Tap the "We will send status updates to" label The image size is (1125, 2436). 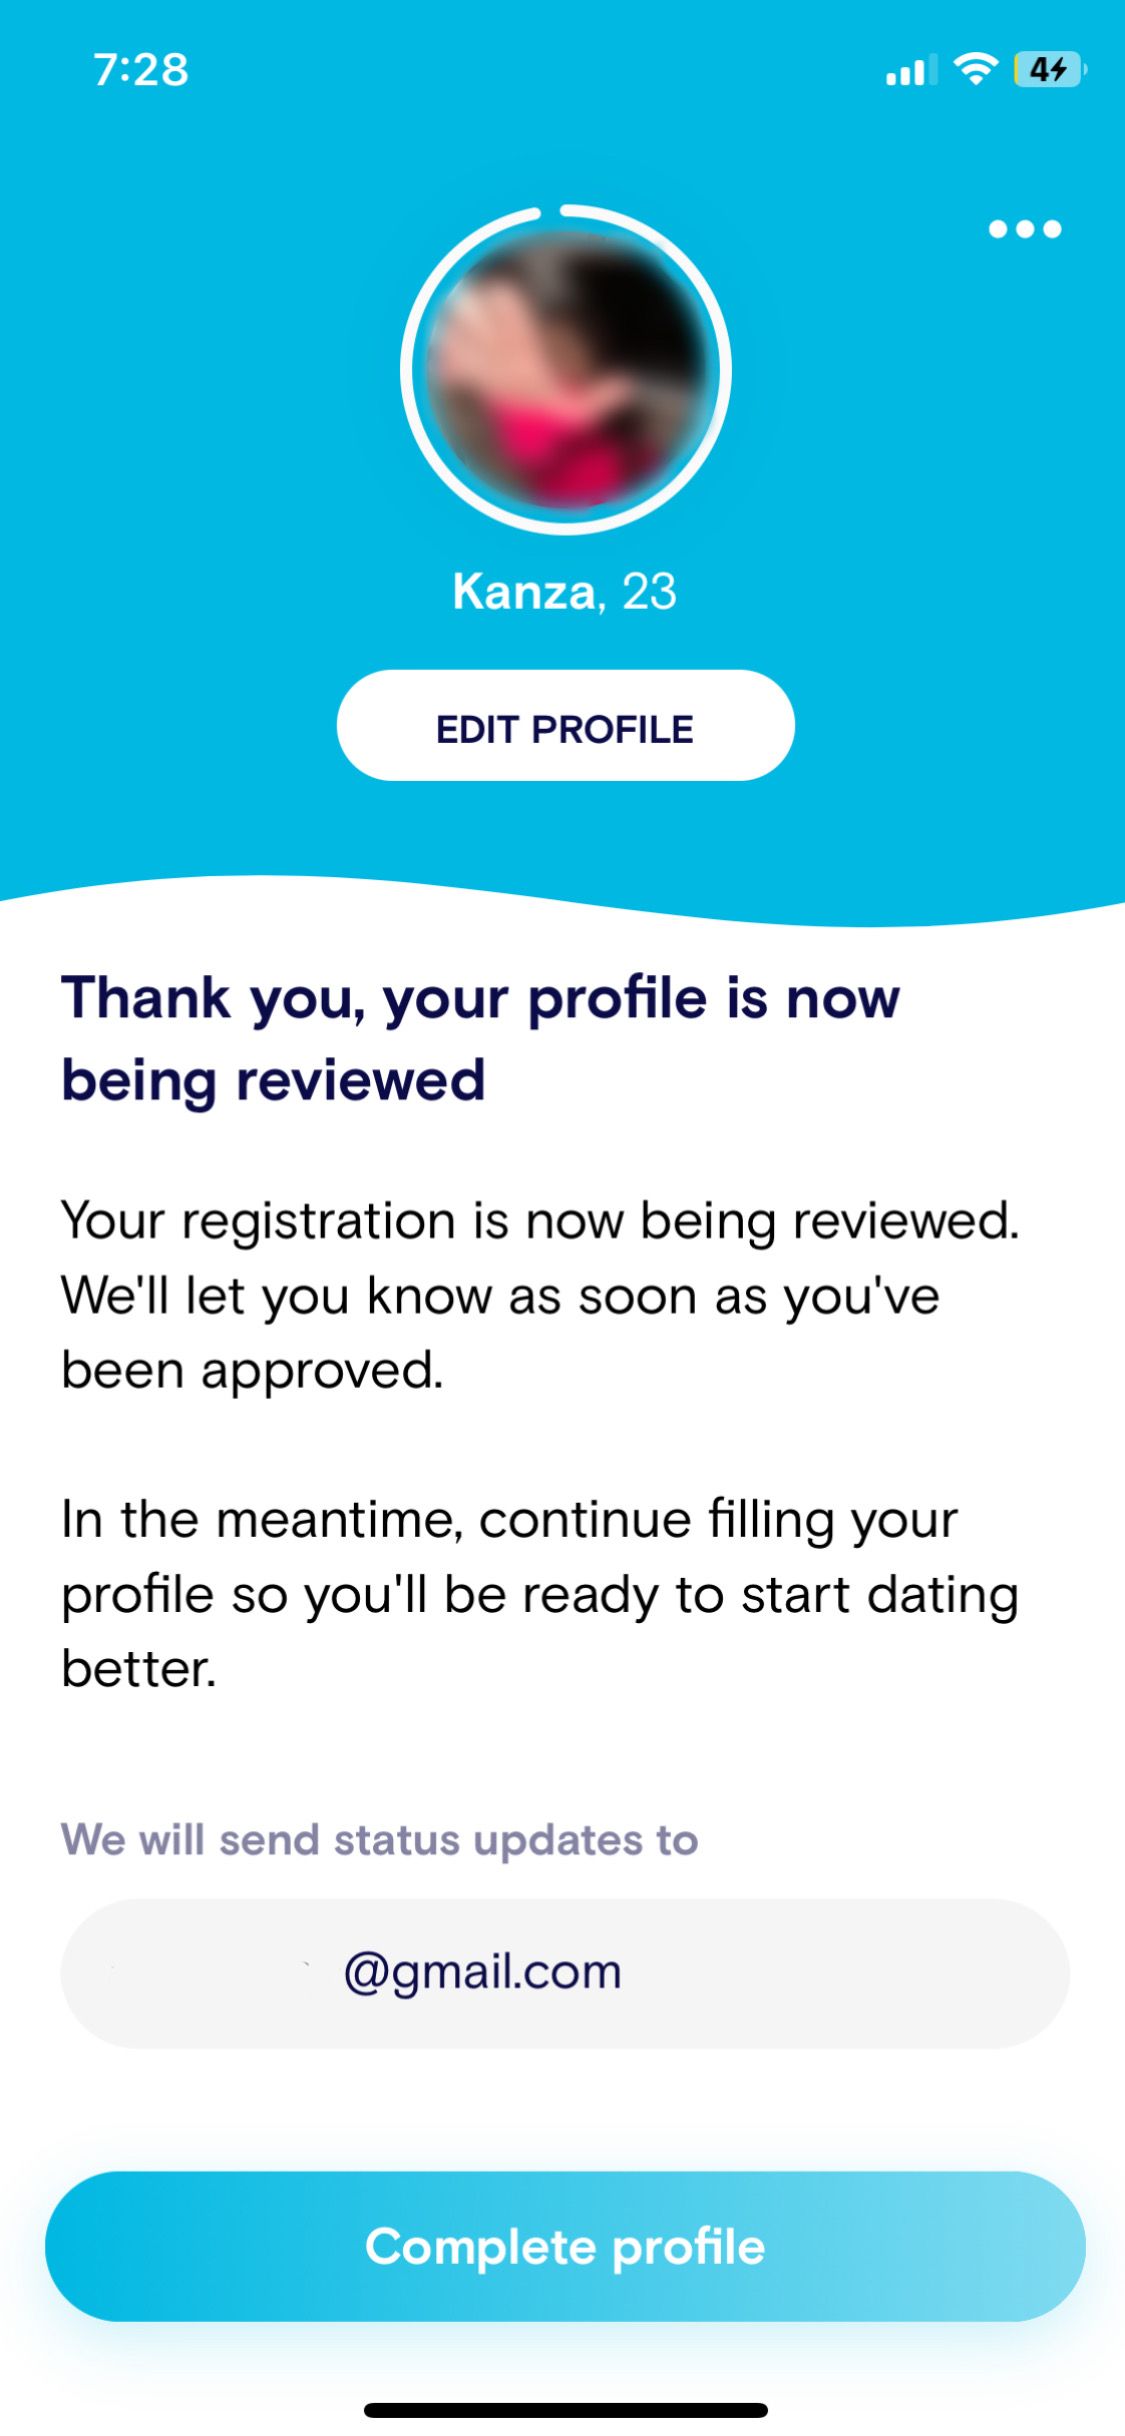pyautogui.click(x=379, y=1840)
